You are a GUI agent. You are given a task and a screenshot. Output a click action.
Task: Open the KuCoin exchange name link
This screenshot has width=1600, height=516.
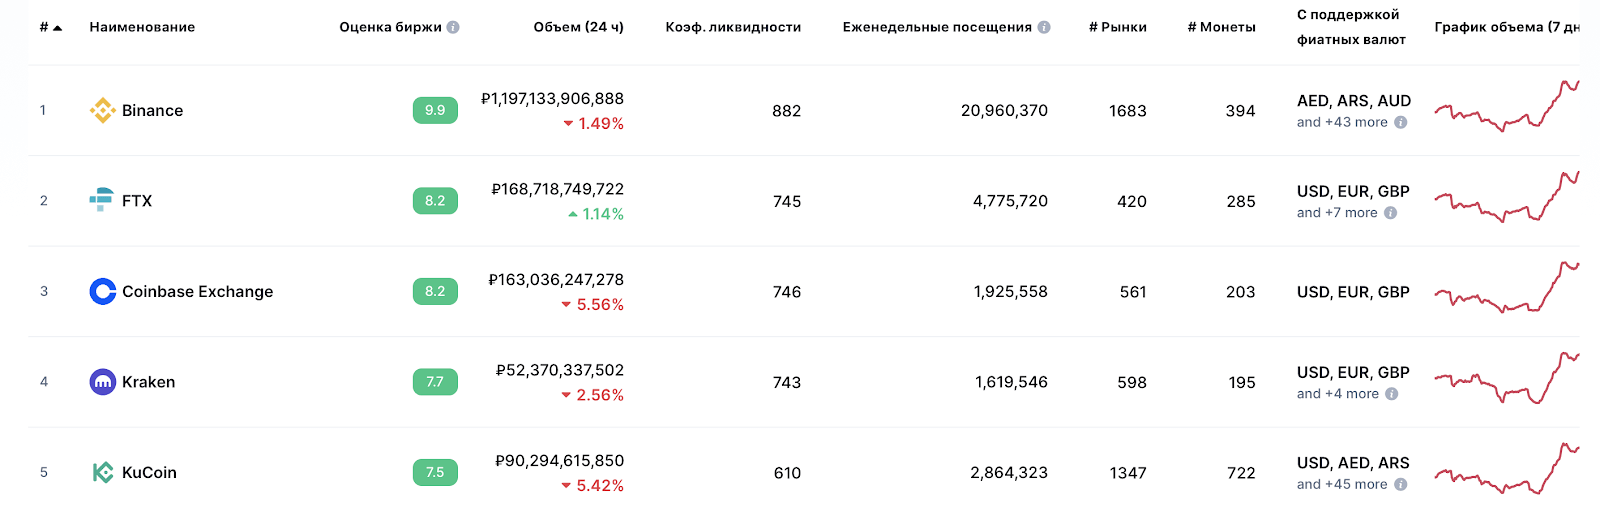149,472
